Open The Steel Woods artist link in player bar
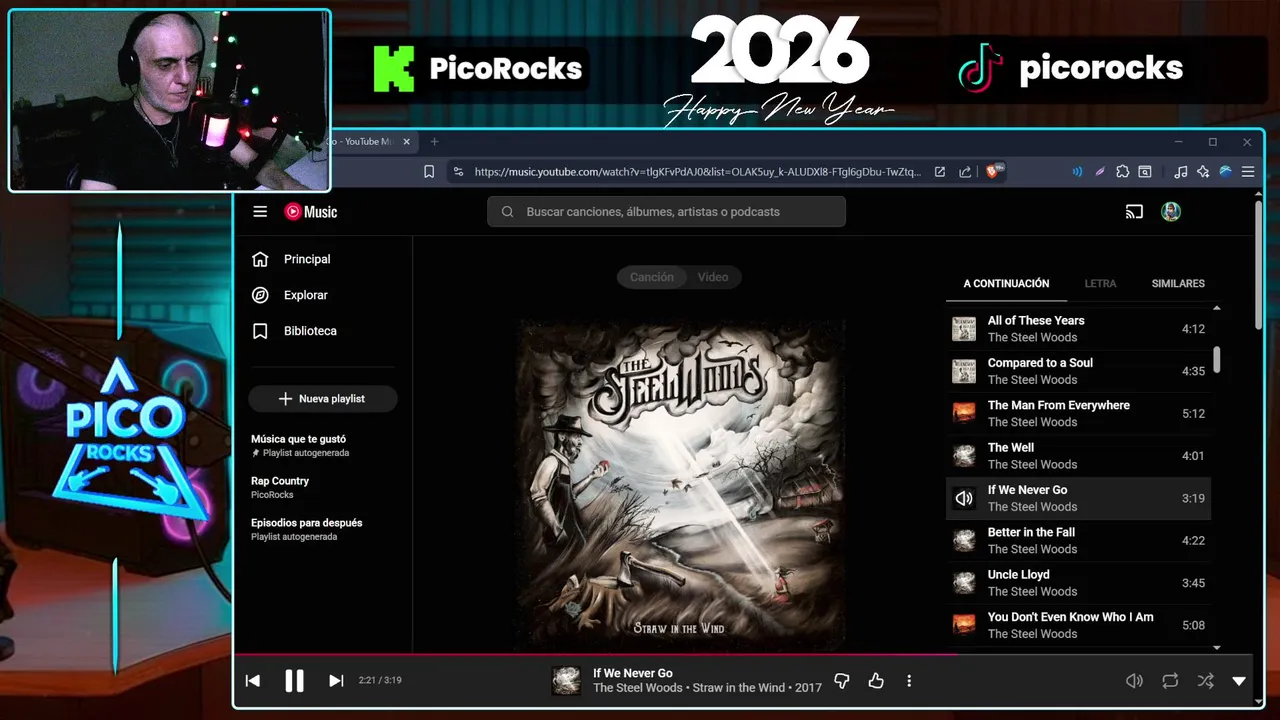The height and width of the screenshot is (720, 1280). click(638, 688)
